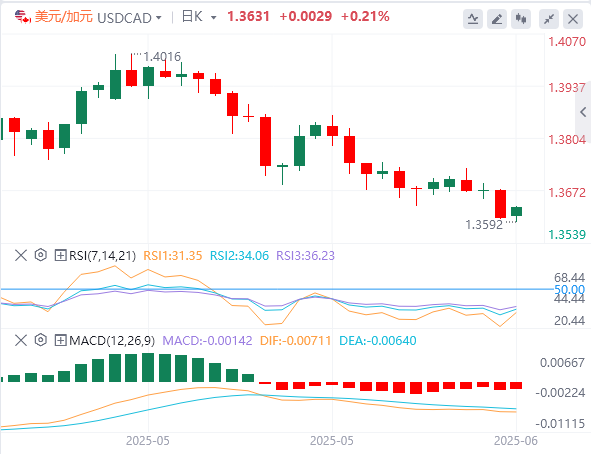
Task: Add an indicator next to the MACD panel
Action: pyautogui.click(x=60, y=340)
